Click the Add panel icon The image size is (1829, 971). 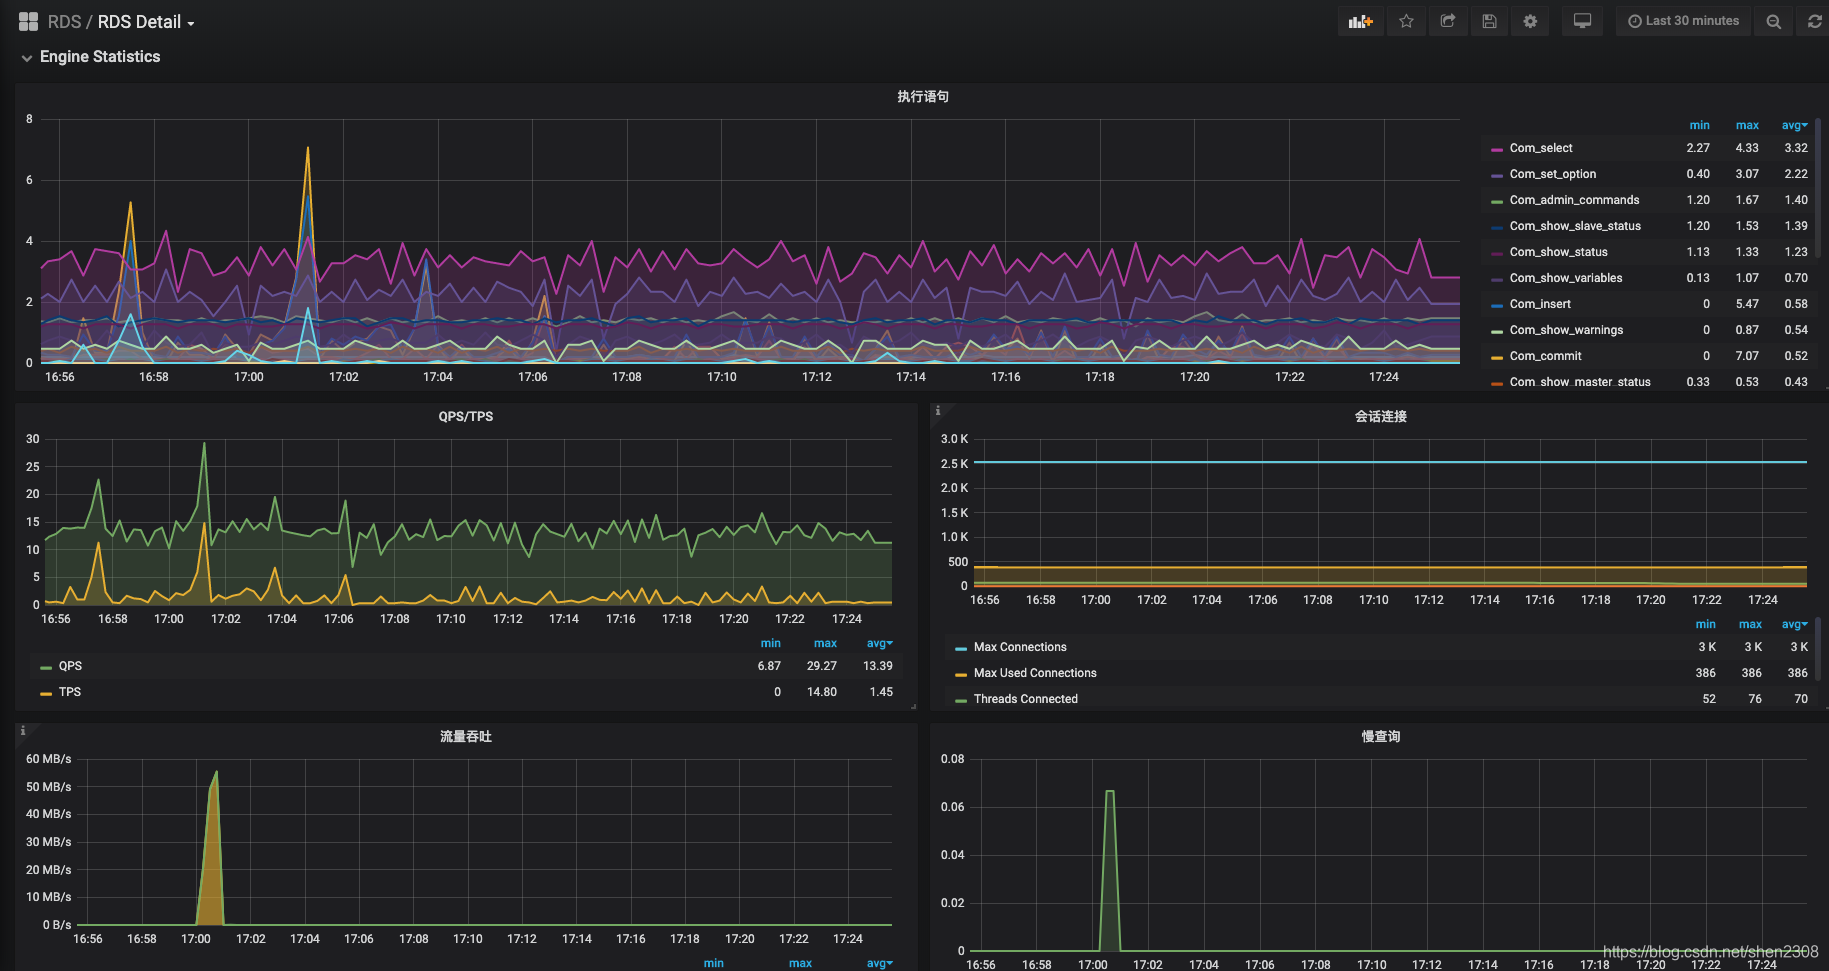[1360, 21]
